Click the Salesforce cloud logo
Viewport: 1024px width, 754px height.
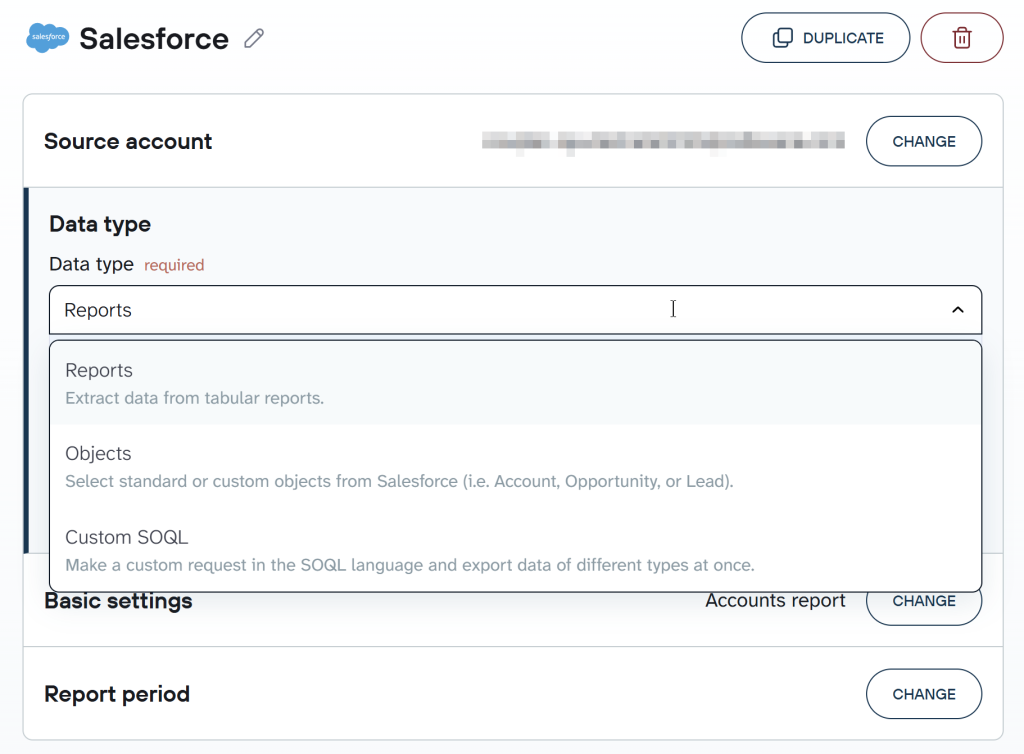pos(48,37)
